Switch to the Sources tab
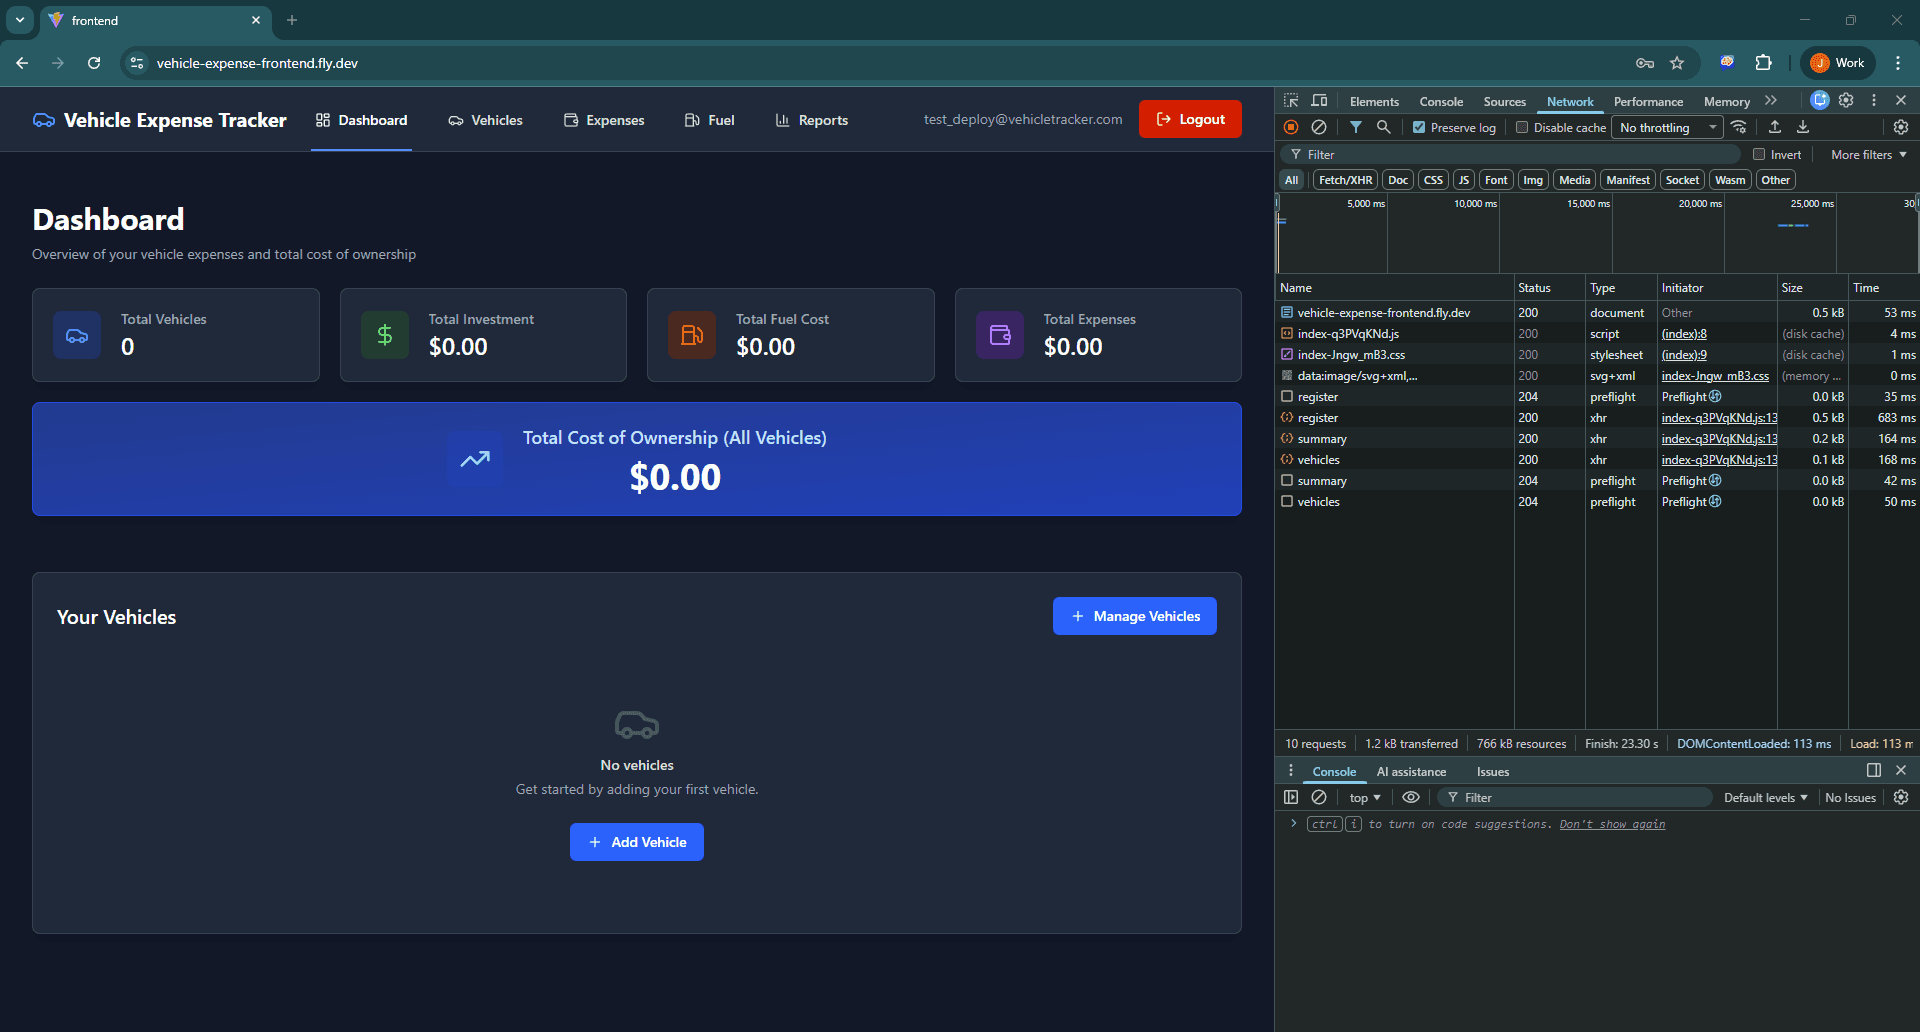The width and height of the screenshot is (1920, 1032). 1504,101
